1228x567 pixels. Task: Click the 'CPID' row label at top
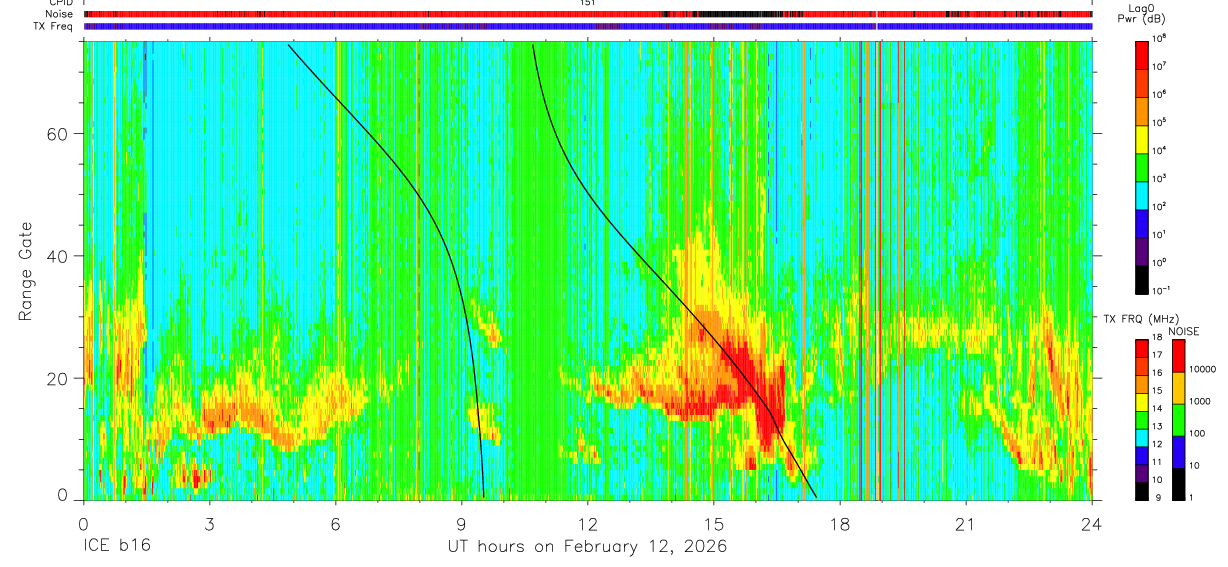[61, 3]
